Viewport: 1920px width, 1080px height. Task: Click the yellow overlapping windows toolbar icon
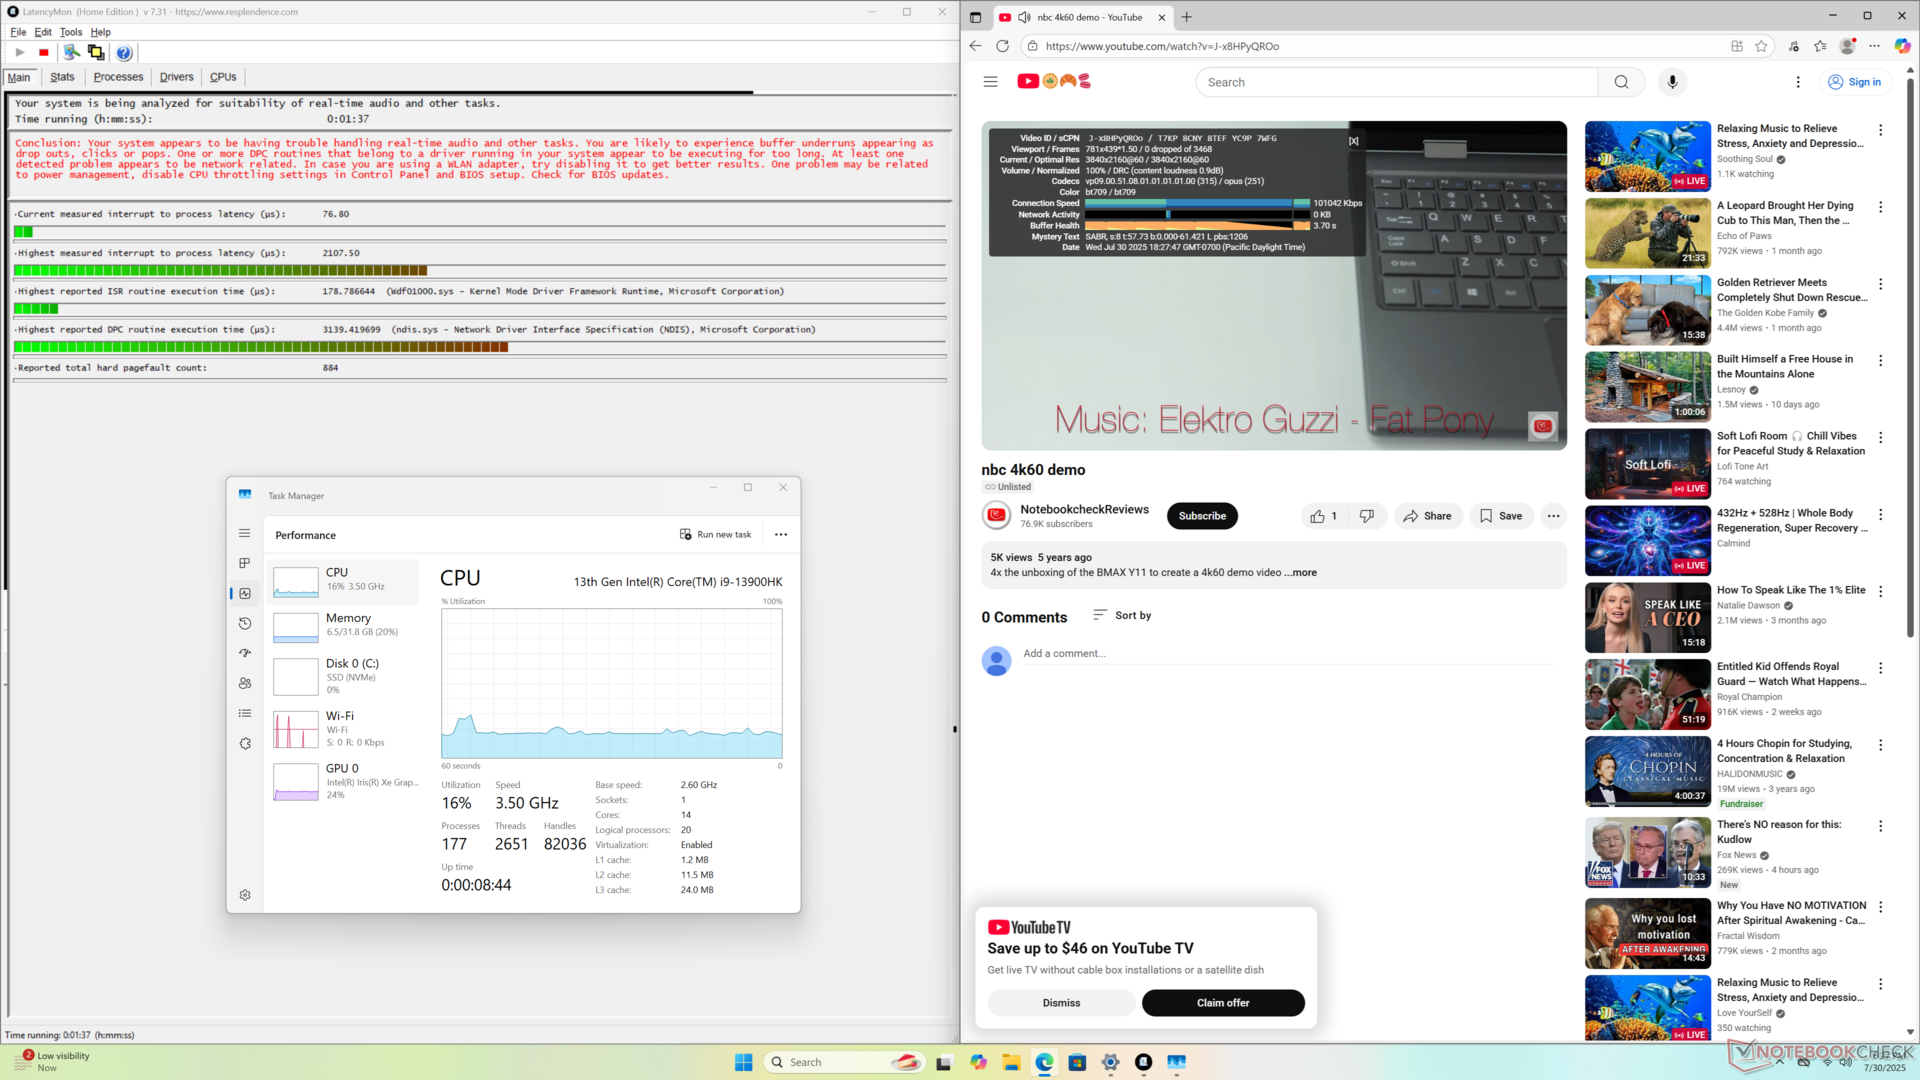coord(96,52)
